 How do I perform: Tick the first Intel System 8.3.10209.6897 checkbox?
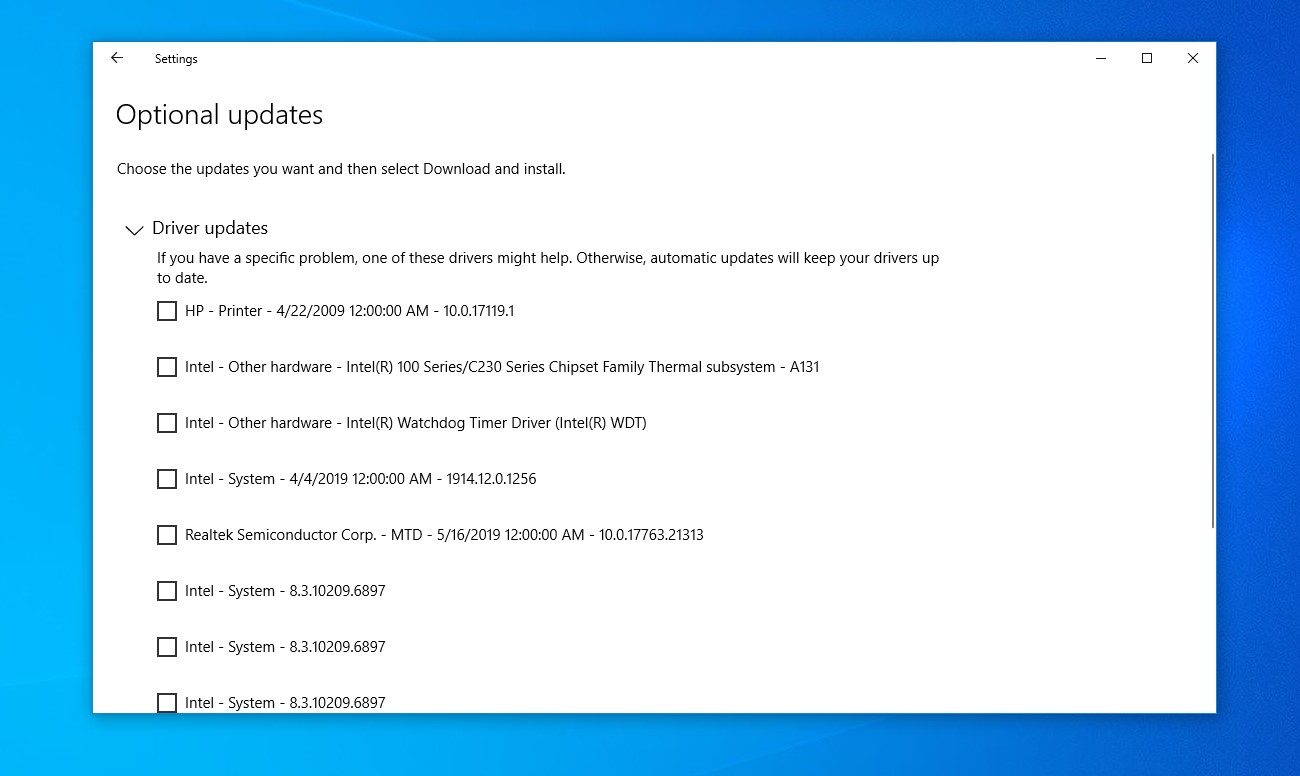[167, 591]
